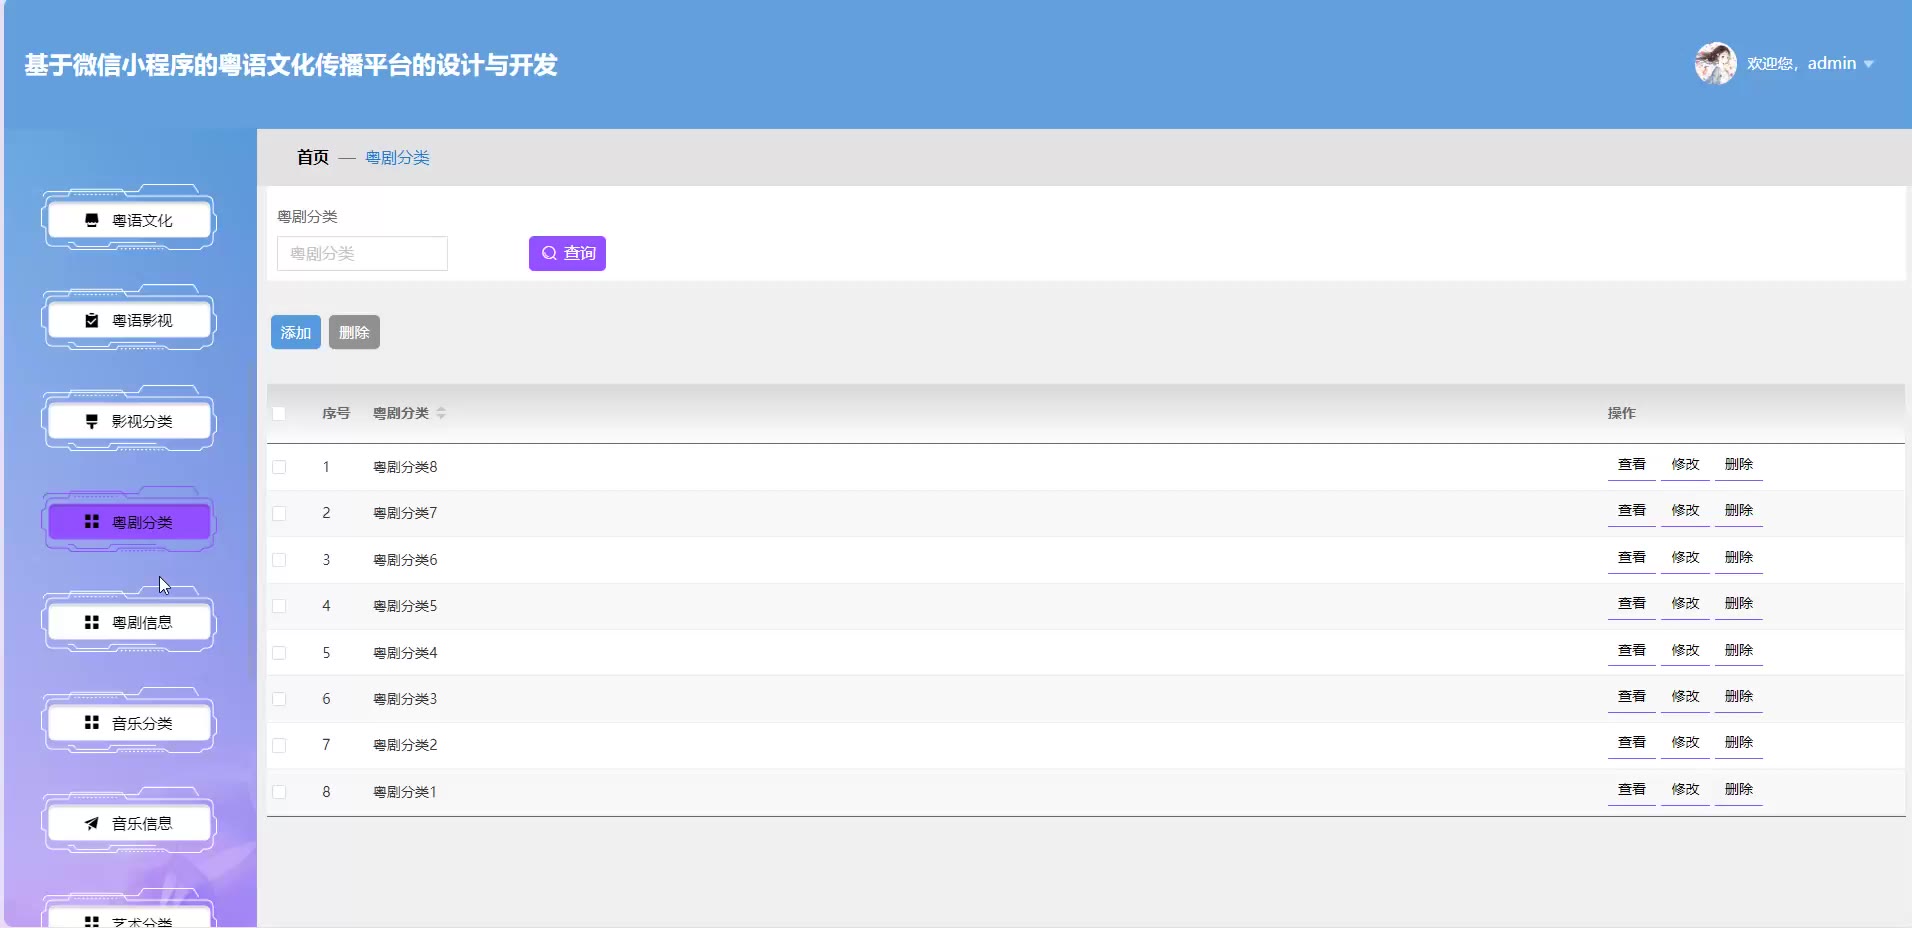Delete the 粤剧分类8 row
1912x928 pixels.
pos(1738,465)
